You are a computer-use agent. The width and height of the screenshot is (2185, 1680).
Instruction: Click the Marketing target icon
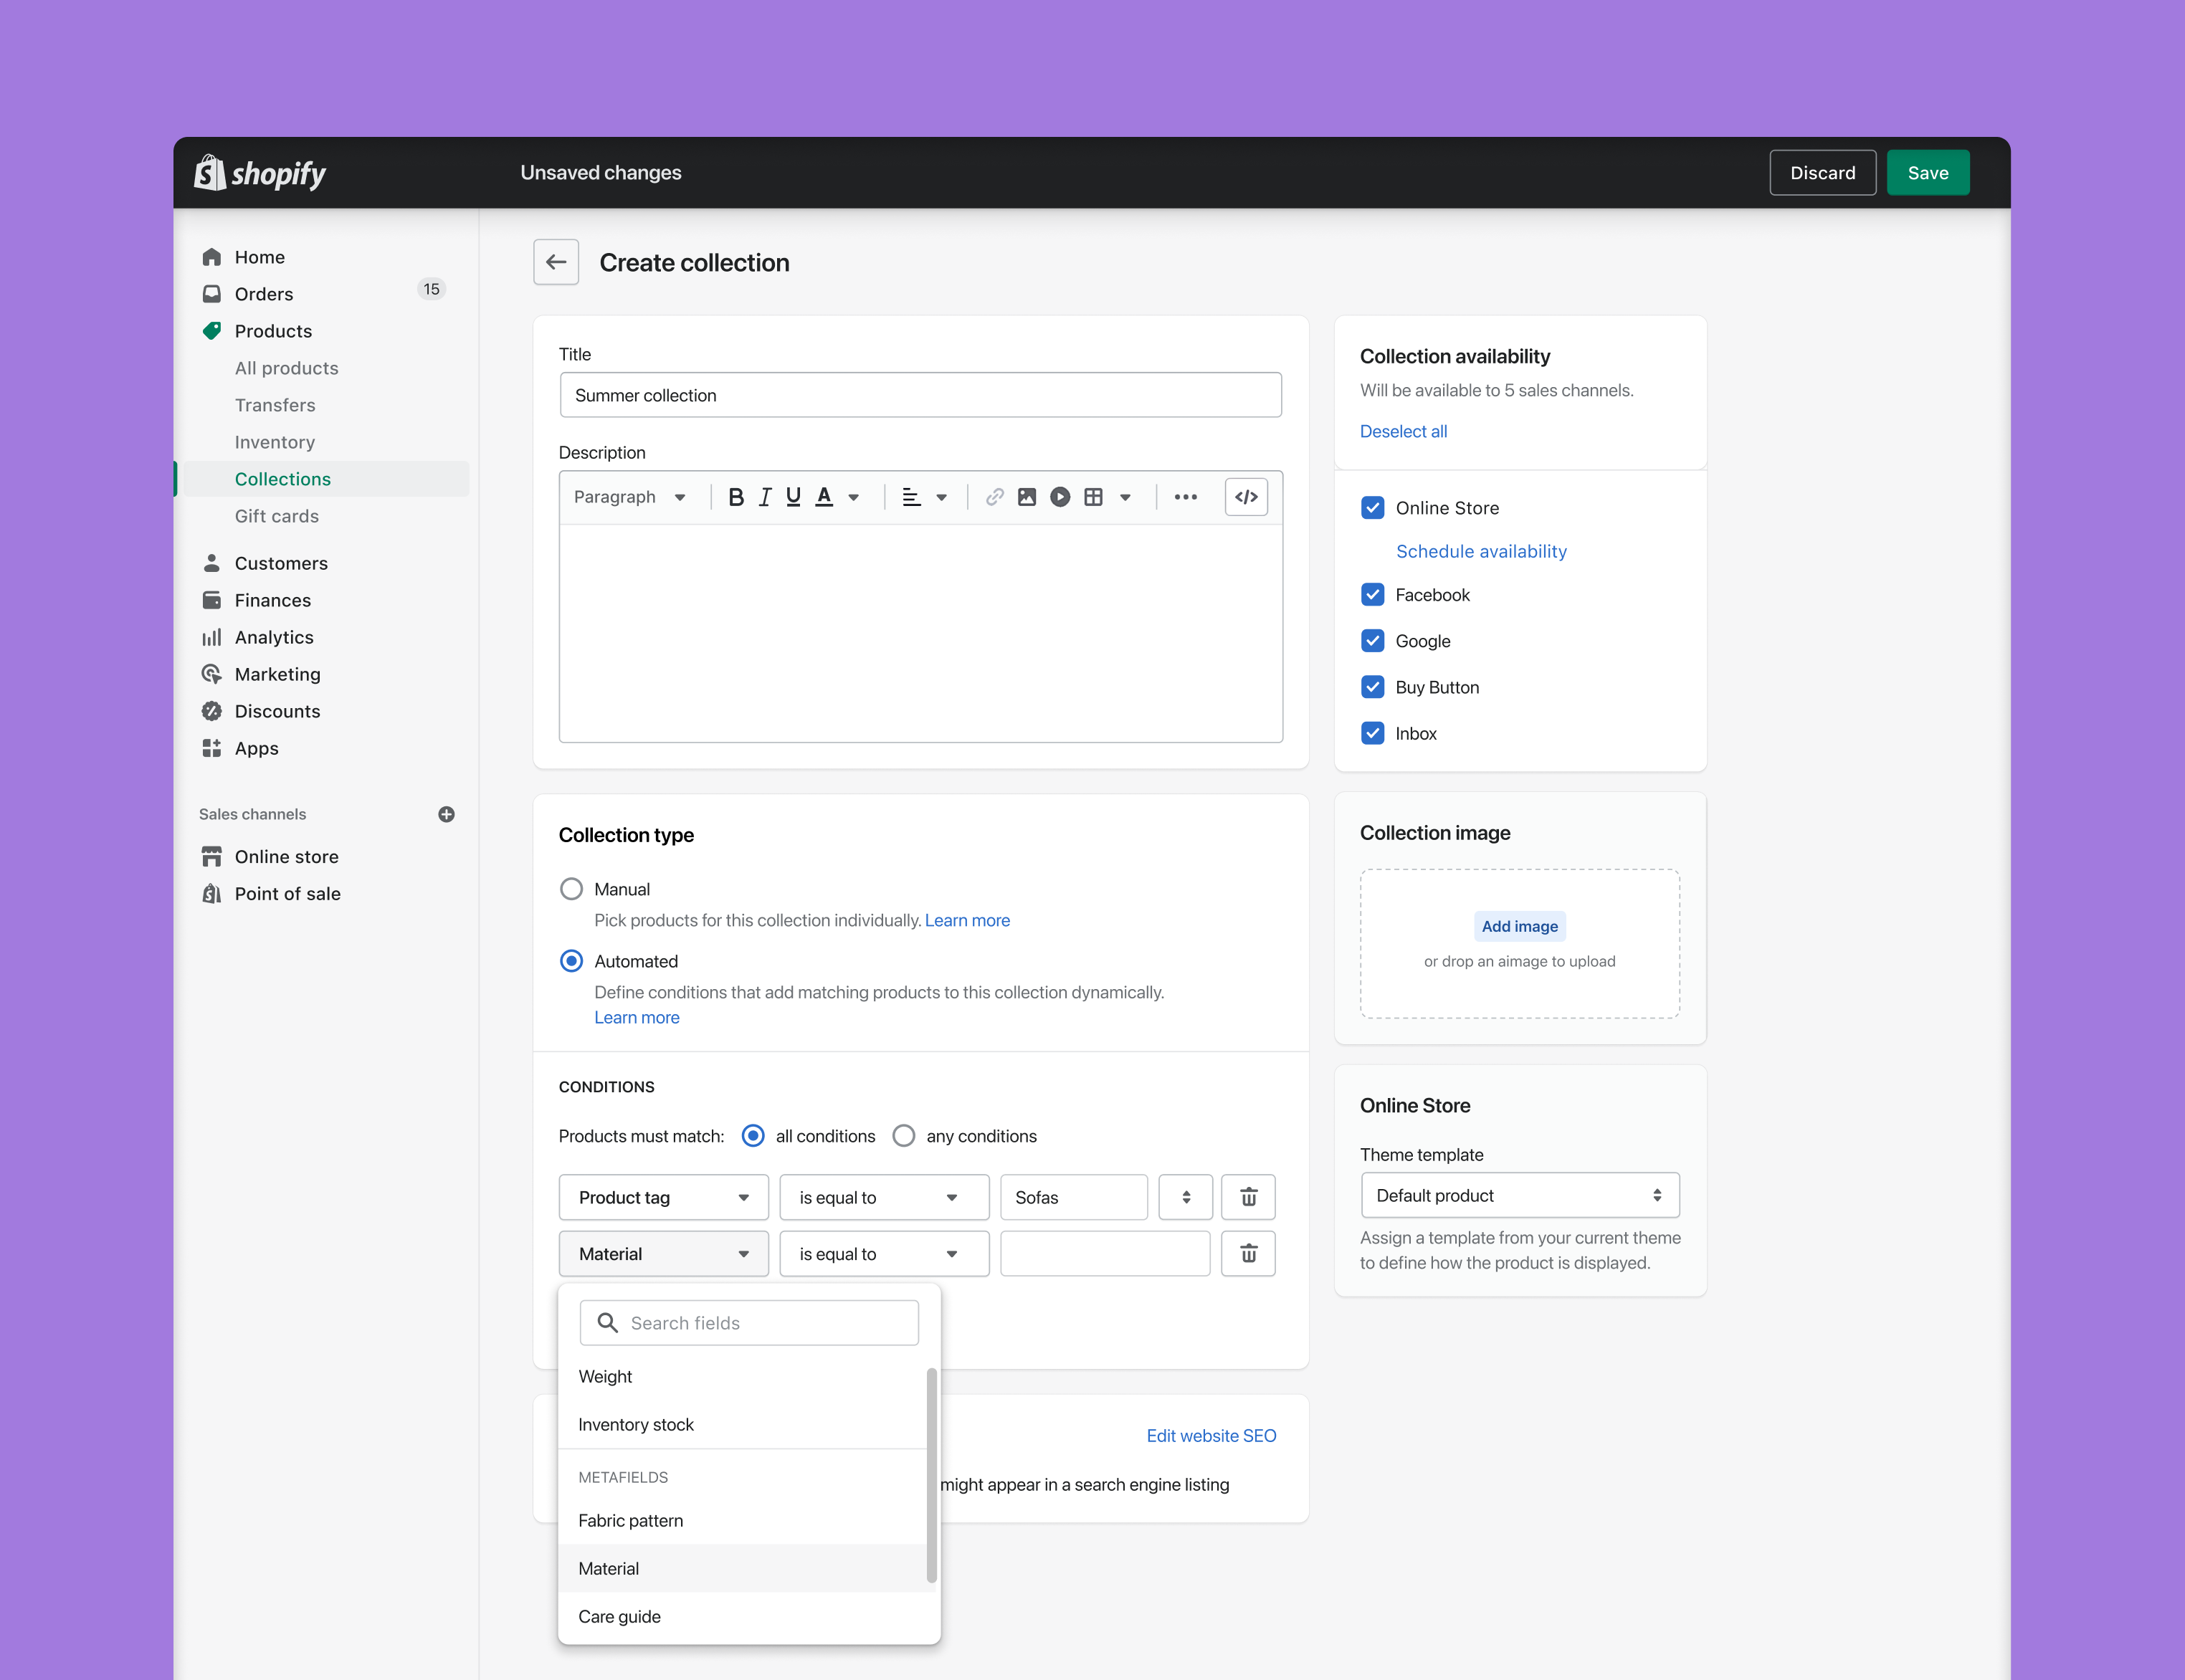211,674
